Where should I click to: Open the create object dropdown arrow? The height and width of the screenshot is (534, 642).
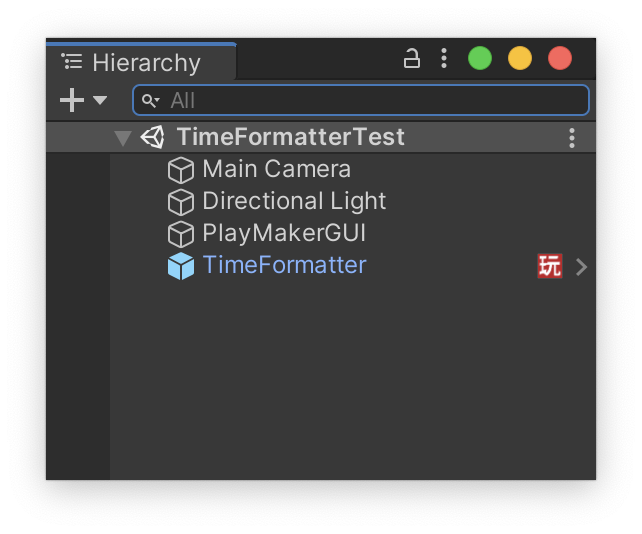coord(100,100)
